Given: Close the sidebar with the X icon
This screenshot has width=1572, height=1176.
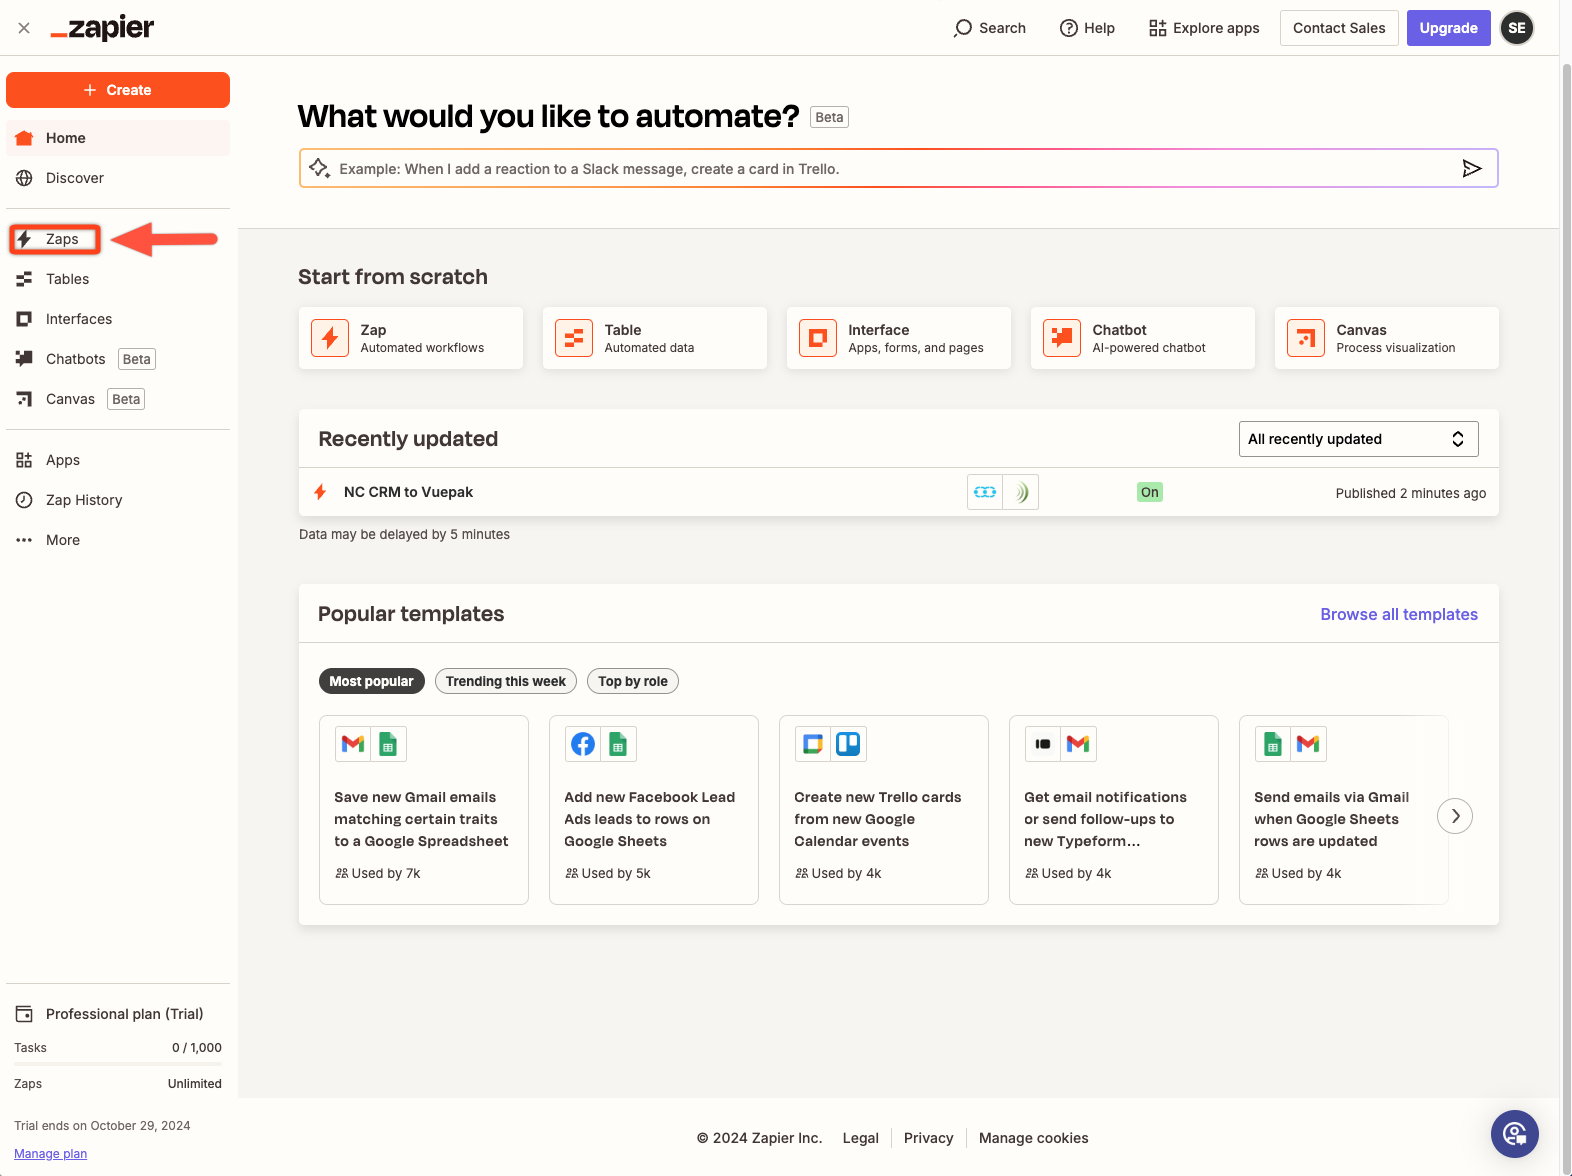Looking at the screenshot, I should click(x=24, y=28).
